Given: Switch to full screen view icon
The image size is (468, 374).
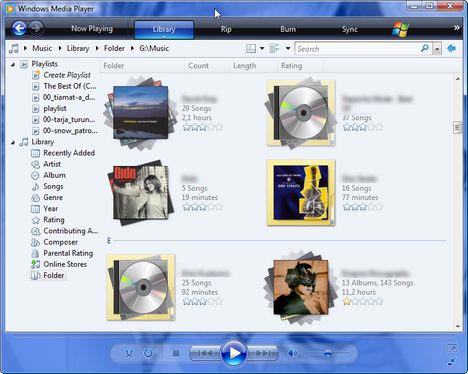Looking at the screenshot, I should click(x=452, y=348).
